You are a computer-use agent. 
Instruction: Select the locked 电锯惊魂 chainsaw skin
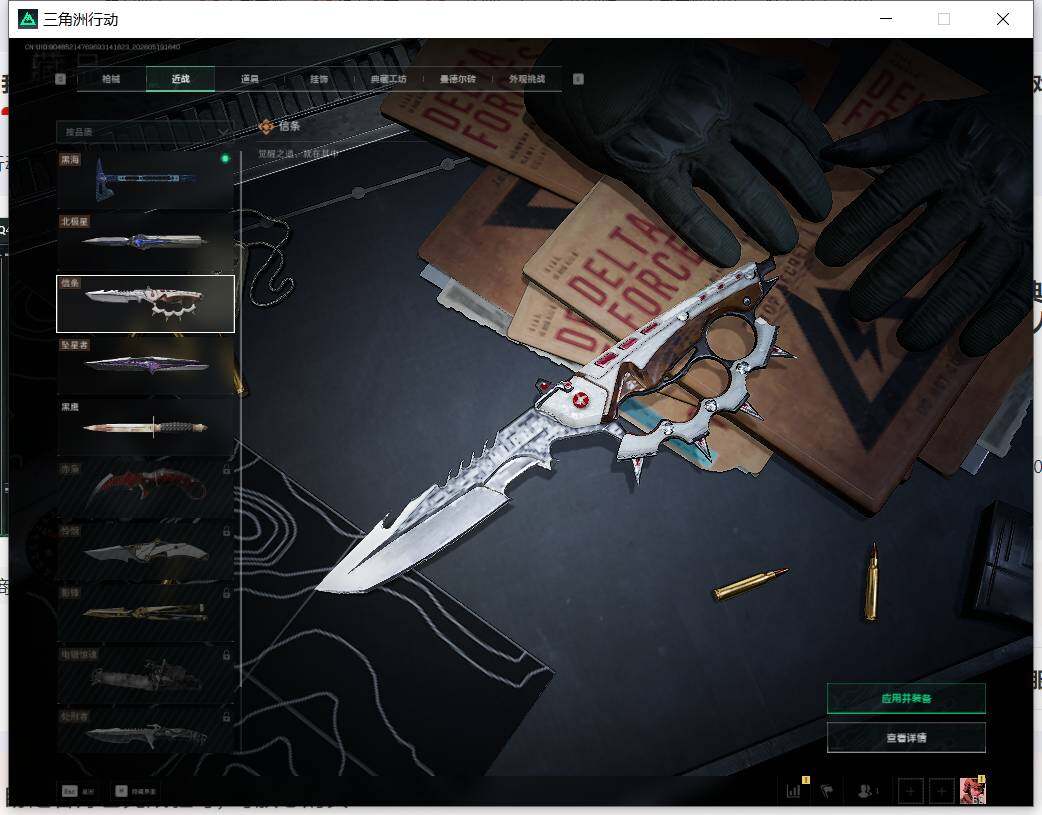146,674
